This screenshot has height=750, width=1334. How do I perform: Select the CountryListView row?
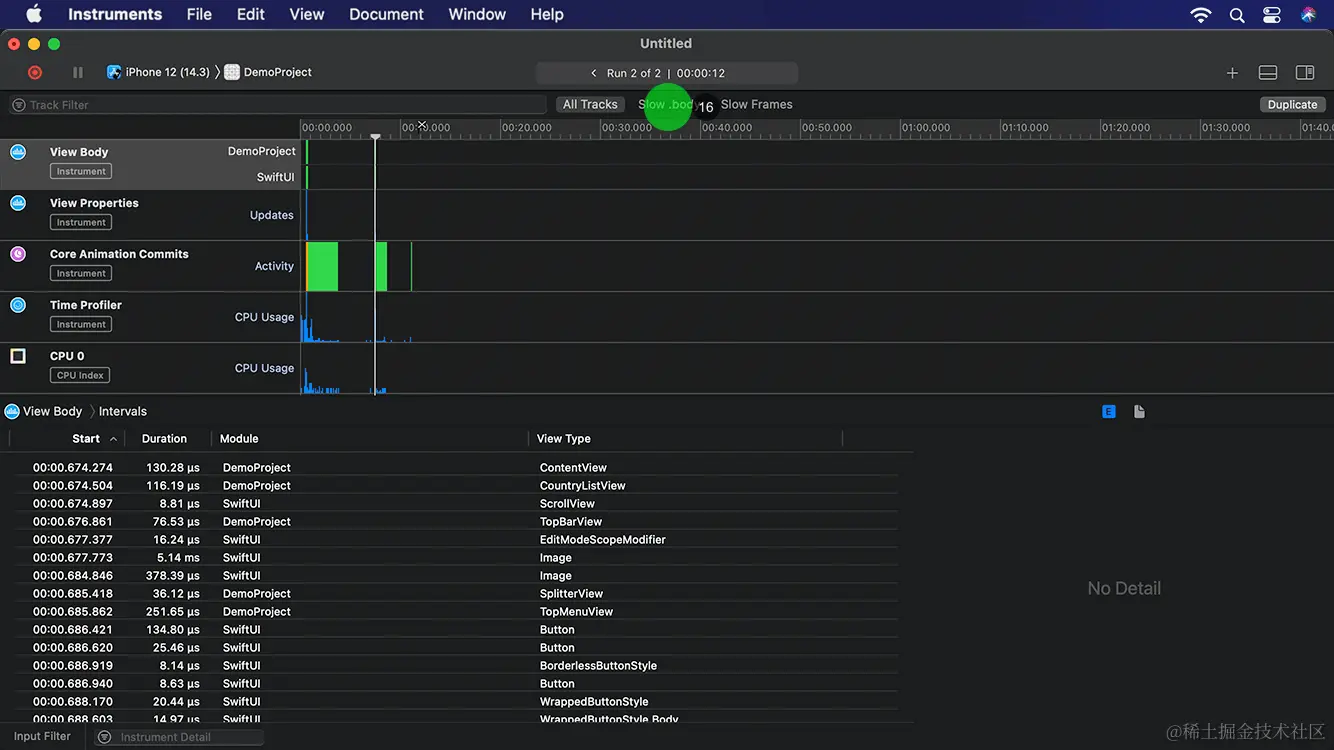pyautogui.click(x=456, y=486)
